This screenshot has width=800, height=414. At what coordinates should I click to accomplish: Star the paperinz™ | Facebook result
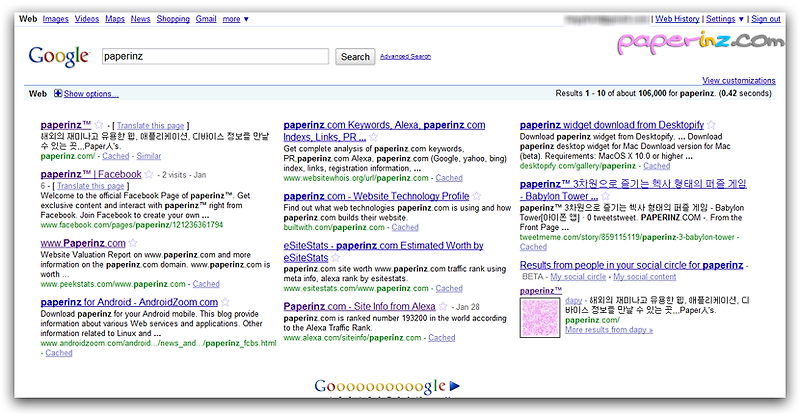[x=148, y=175]
